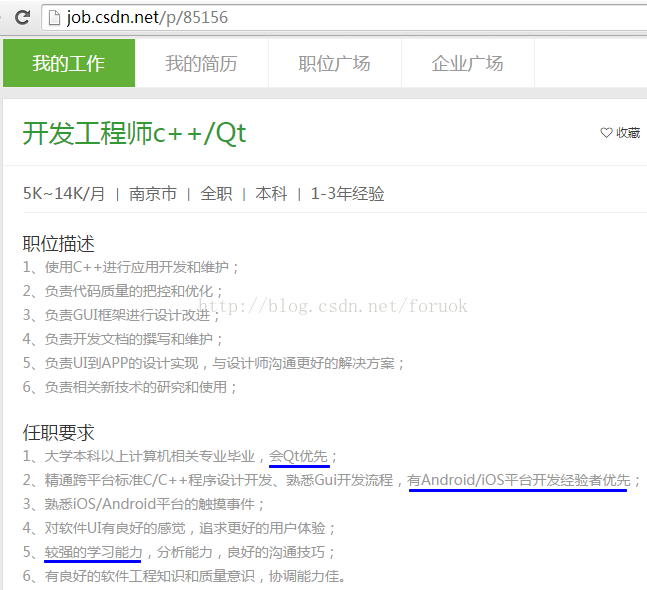Image resolution: width=647 pixels, height=590 pixels.
Task: Select the salary text 5K~14K/月
Action: pos(64,194)
